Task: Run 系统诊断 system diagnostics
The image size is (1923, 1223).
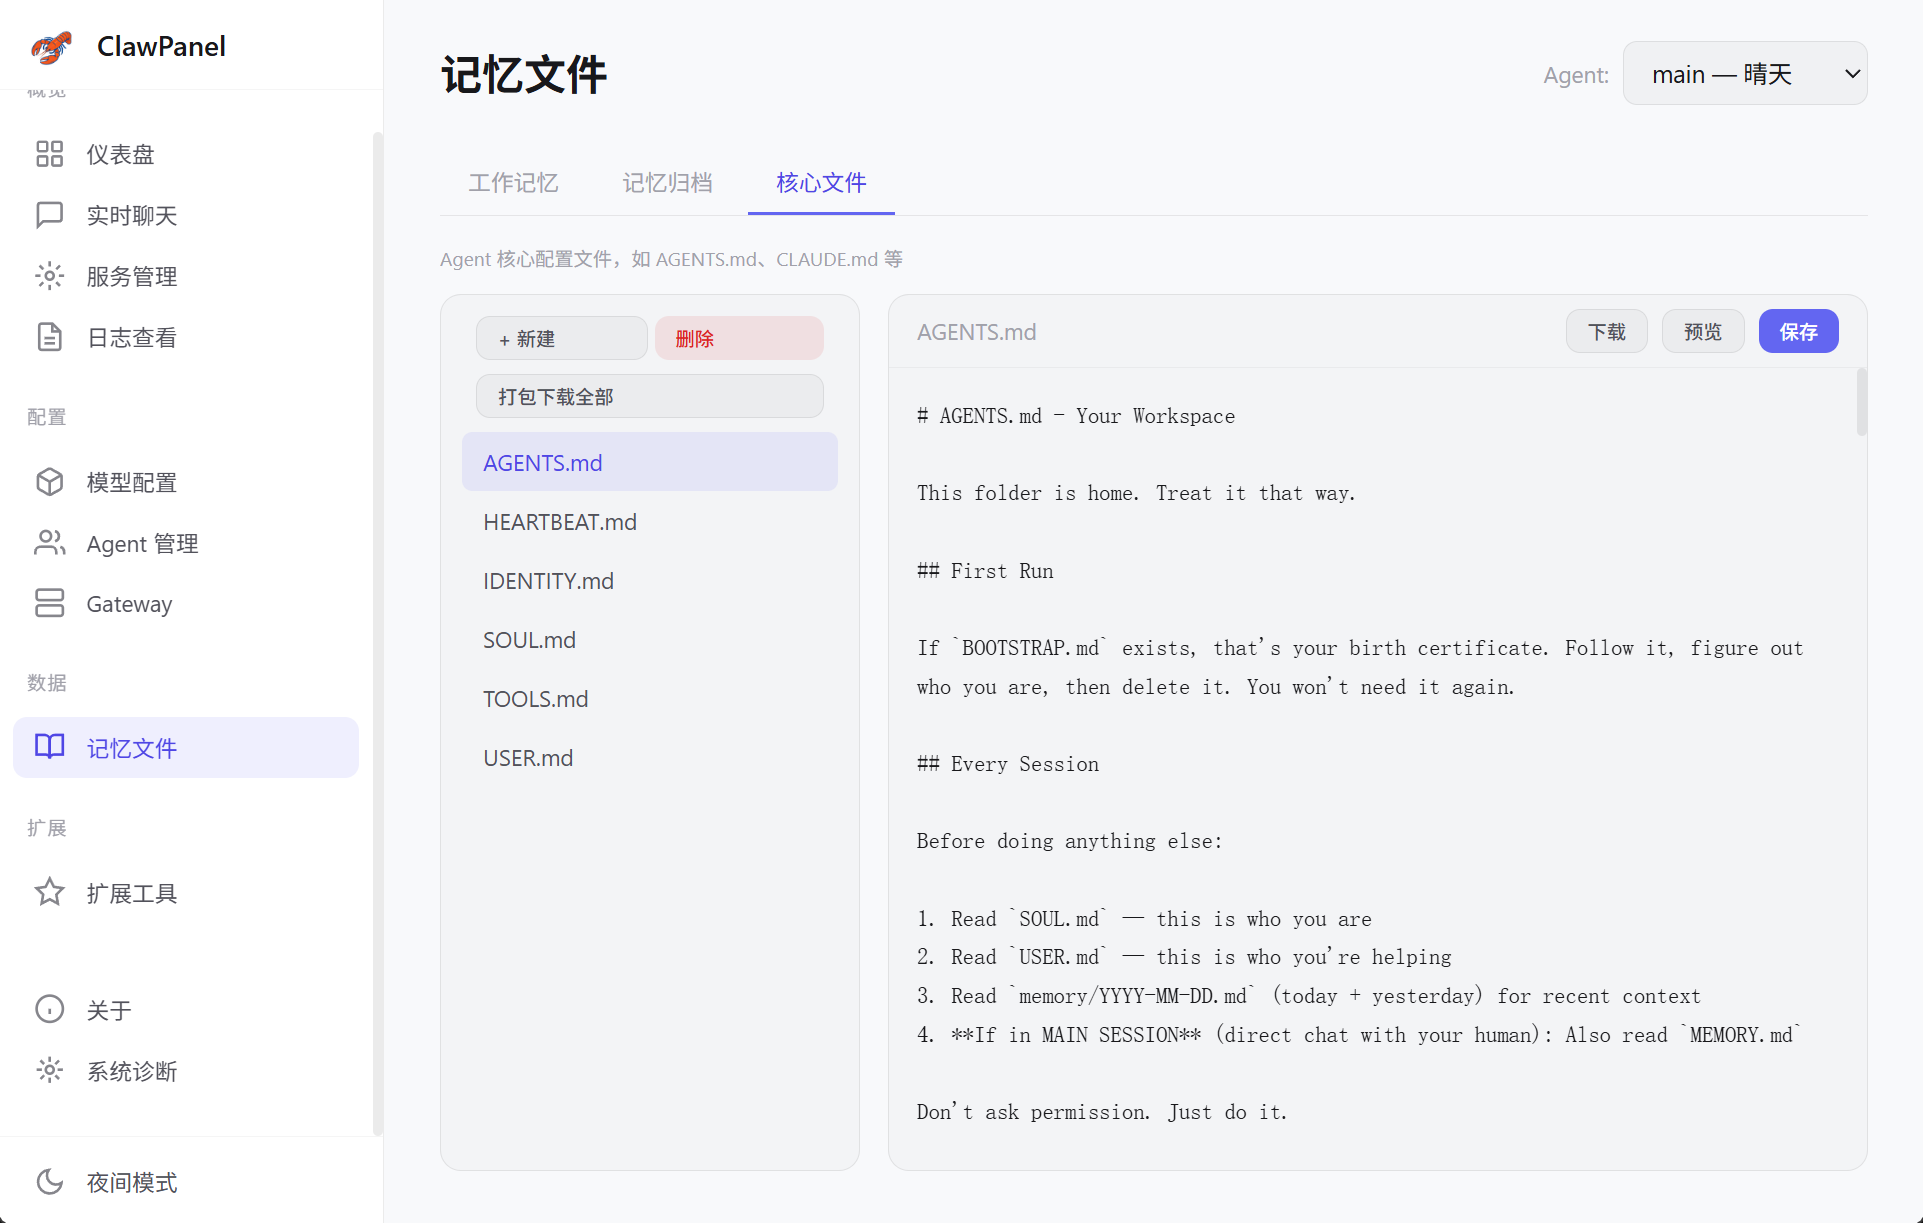Action: coord(131,1071)
